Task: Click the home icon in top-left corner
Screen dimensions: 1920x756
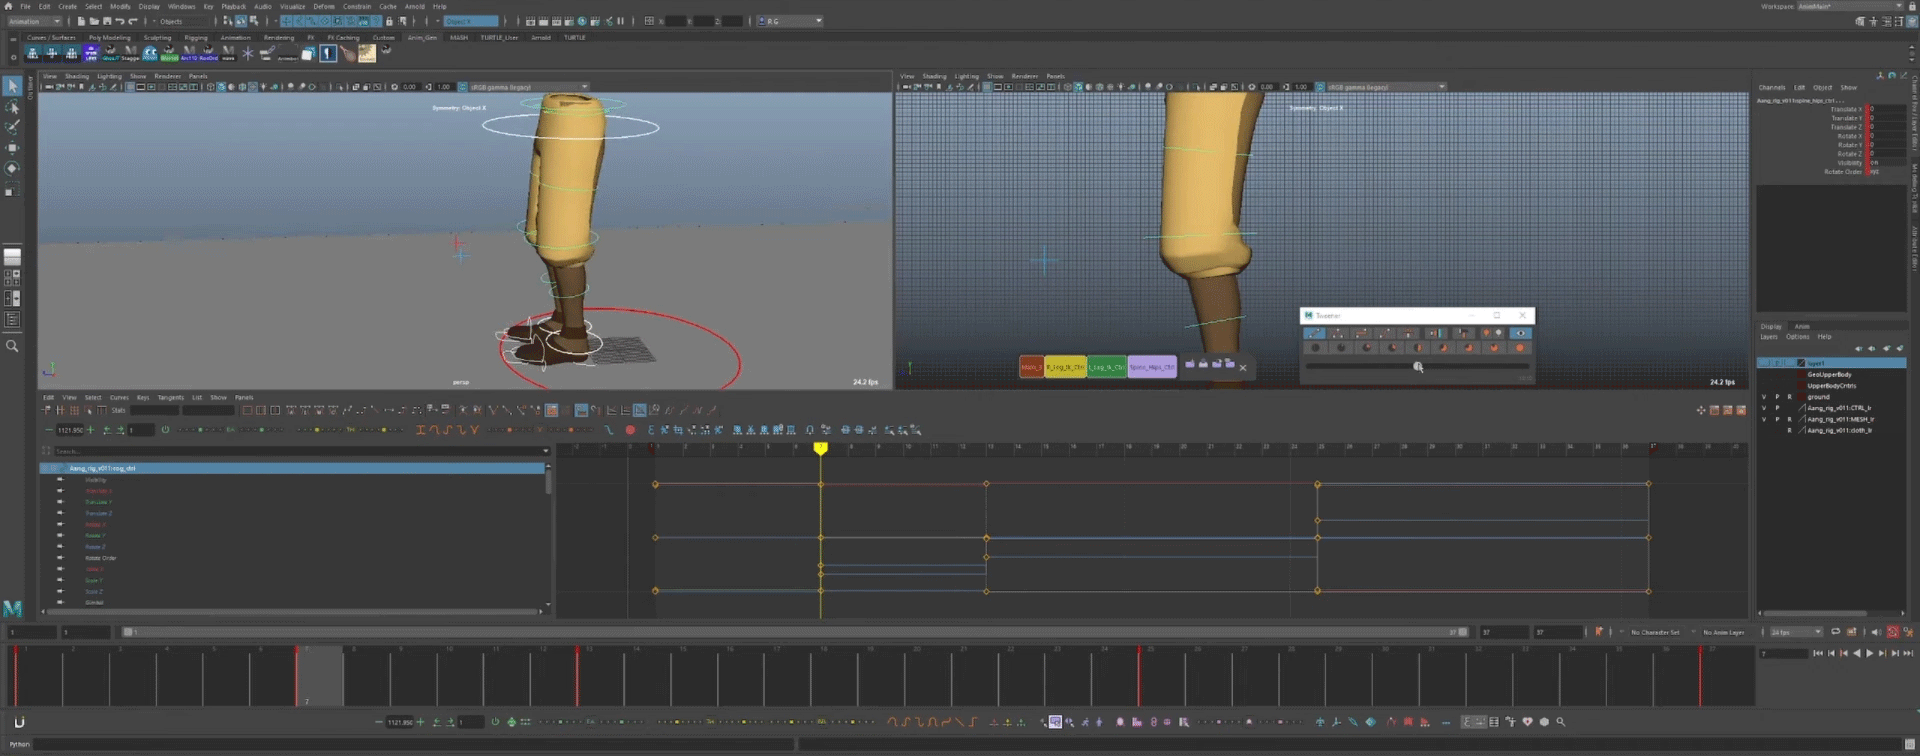Action: pyautogui.click(x=9, y=6)
